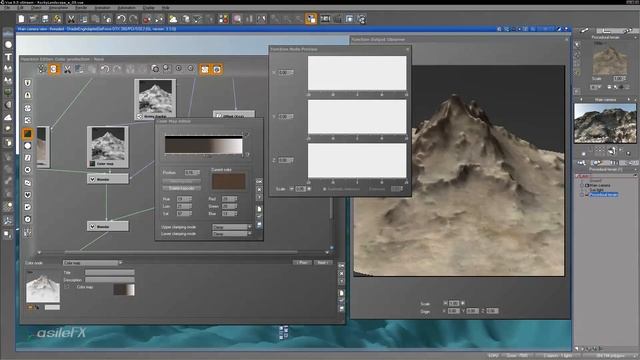Click the Title field in node properties

point(109,272)
